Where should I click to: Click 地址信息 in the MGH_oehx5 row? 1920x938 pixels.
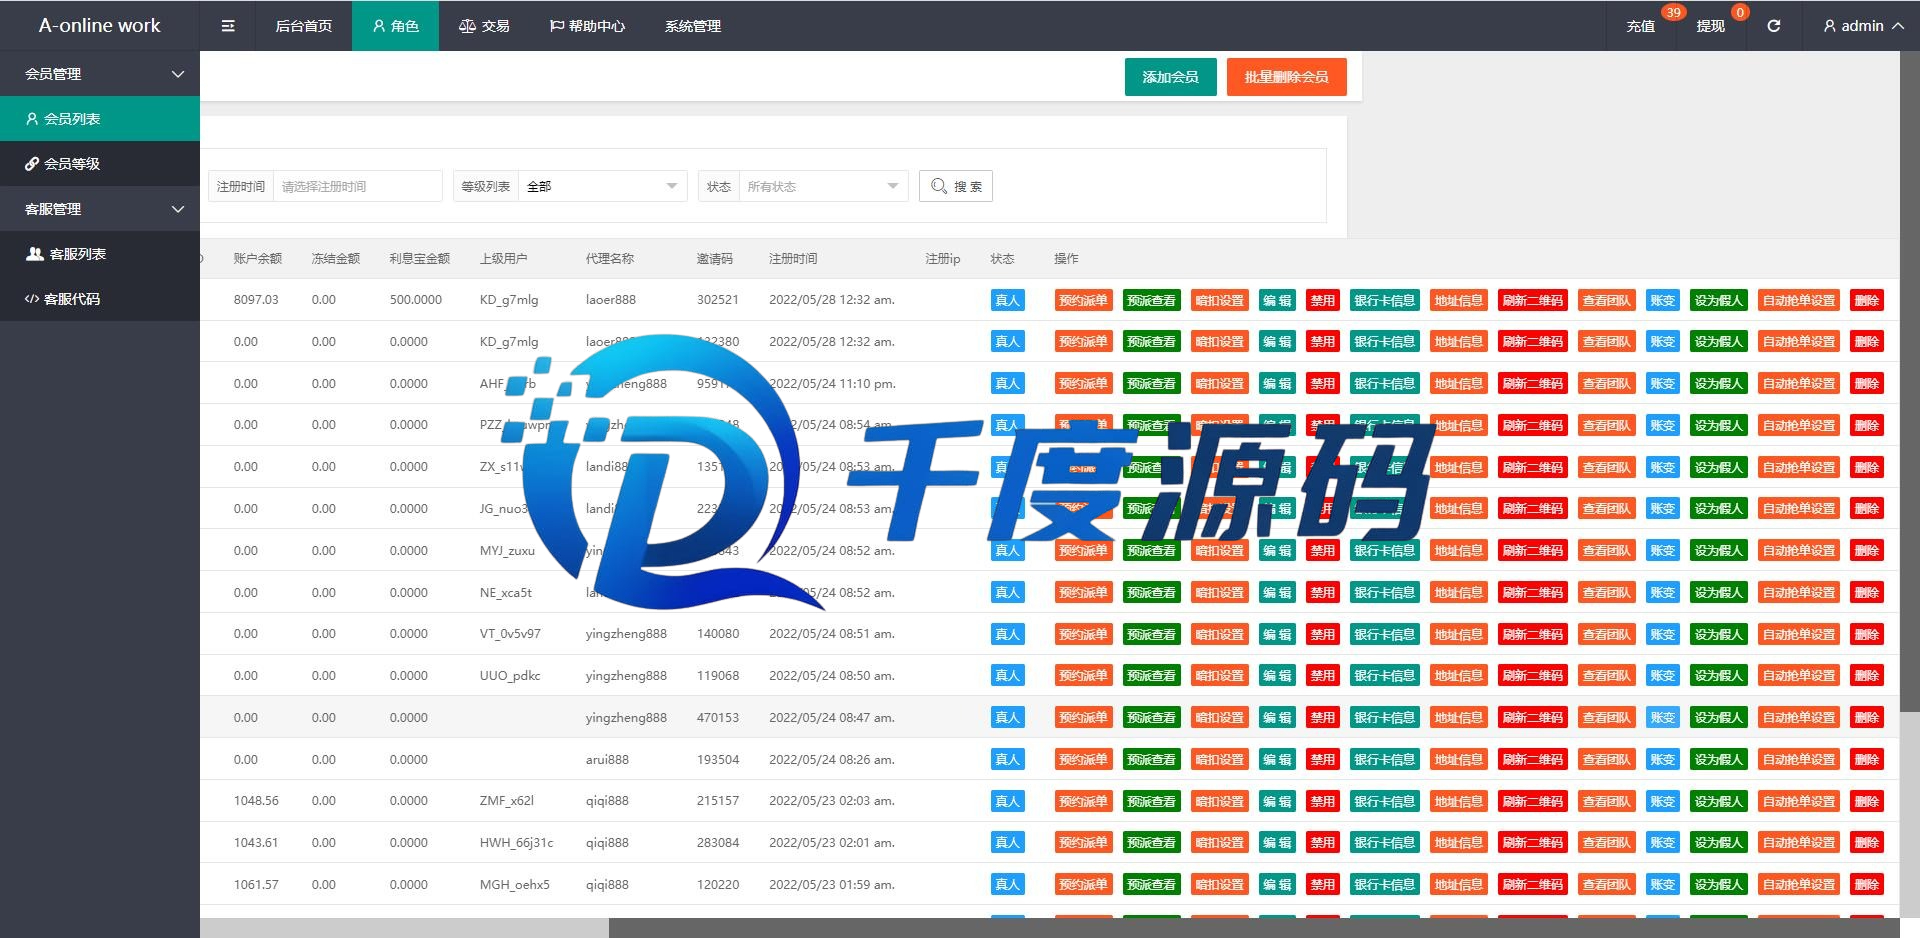tap(1459, 885)
